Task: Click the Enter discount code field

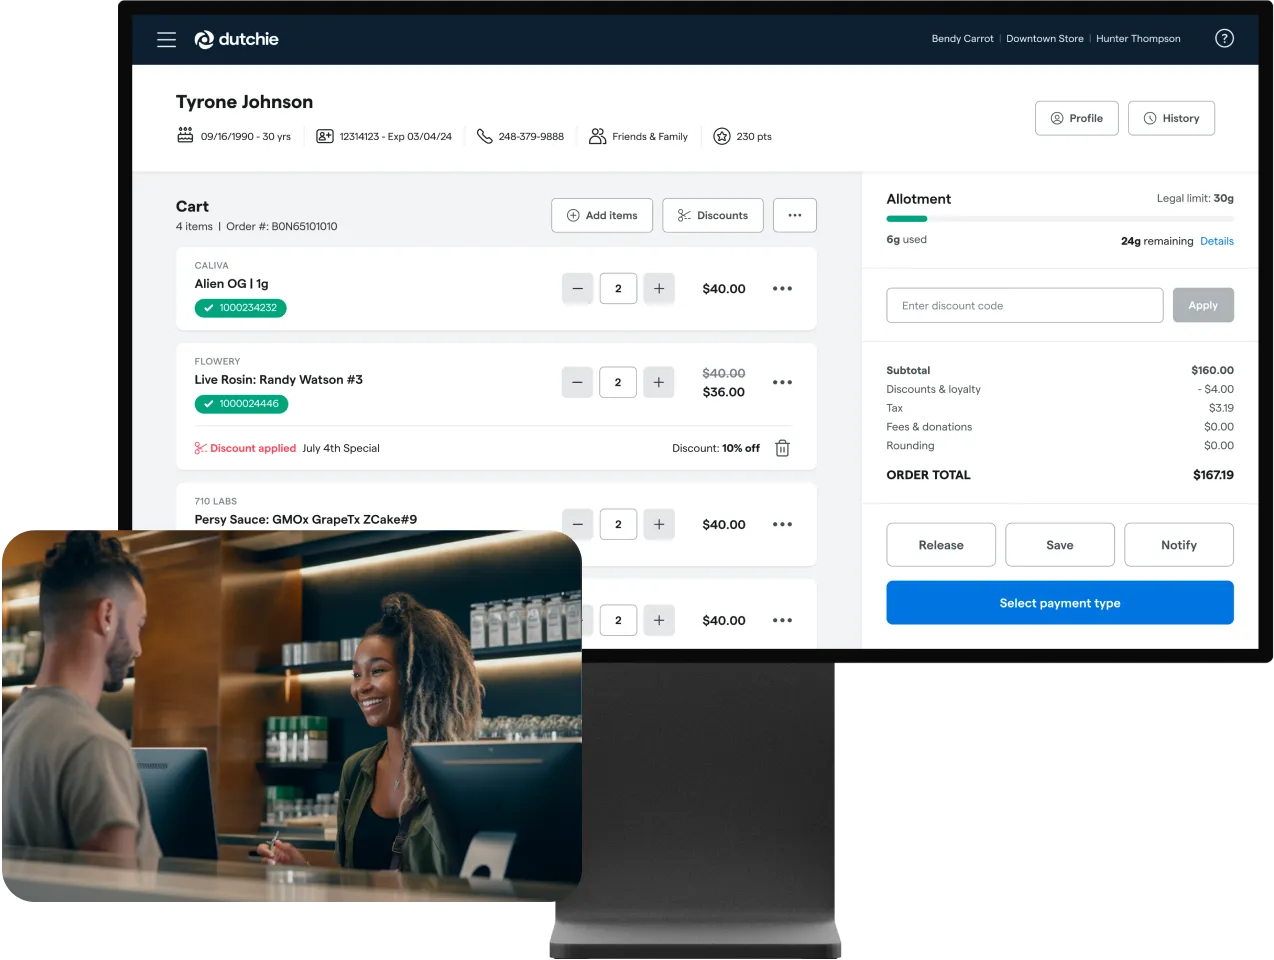Action: [1025, 305]
